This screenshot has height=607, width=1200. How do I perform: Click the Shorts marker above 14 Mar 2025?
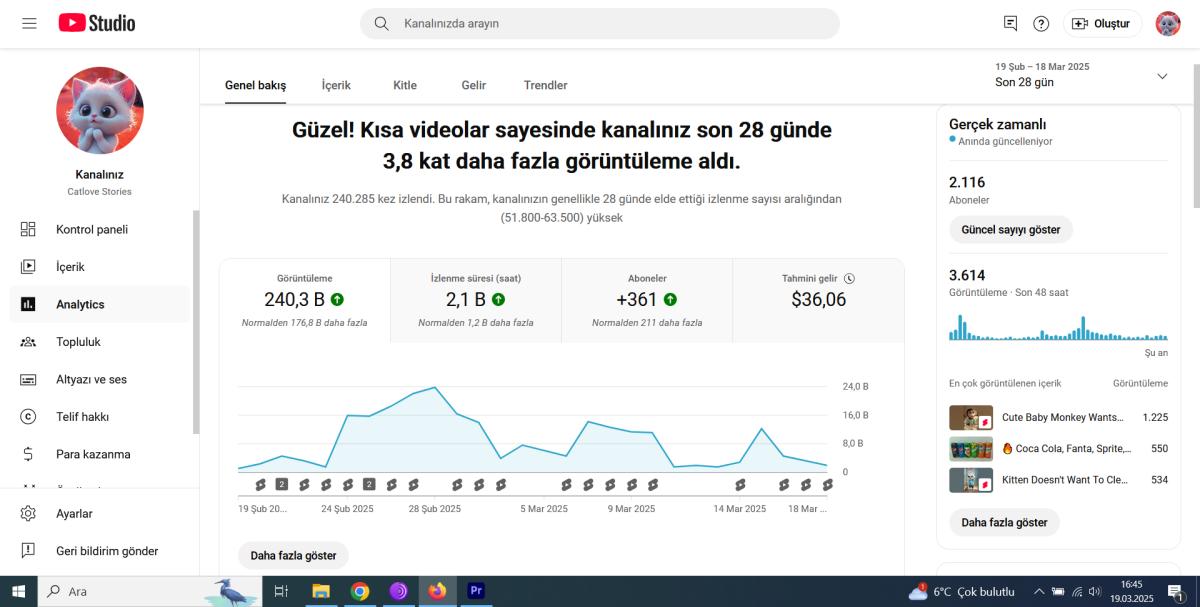[740, 484]
